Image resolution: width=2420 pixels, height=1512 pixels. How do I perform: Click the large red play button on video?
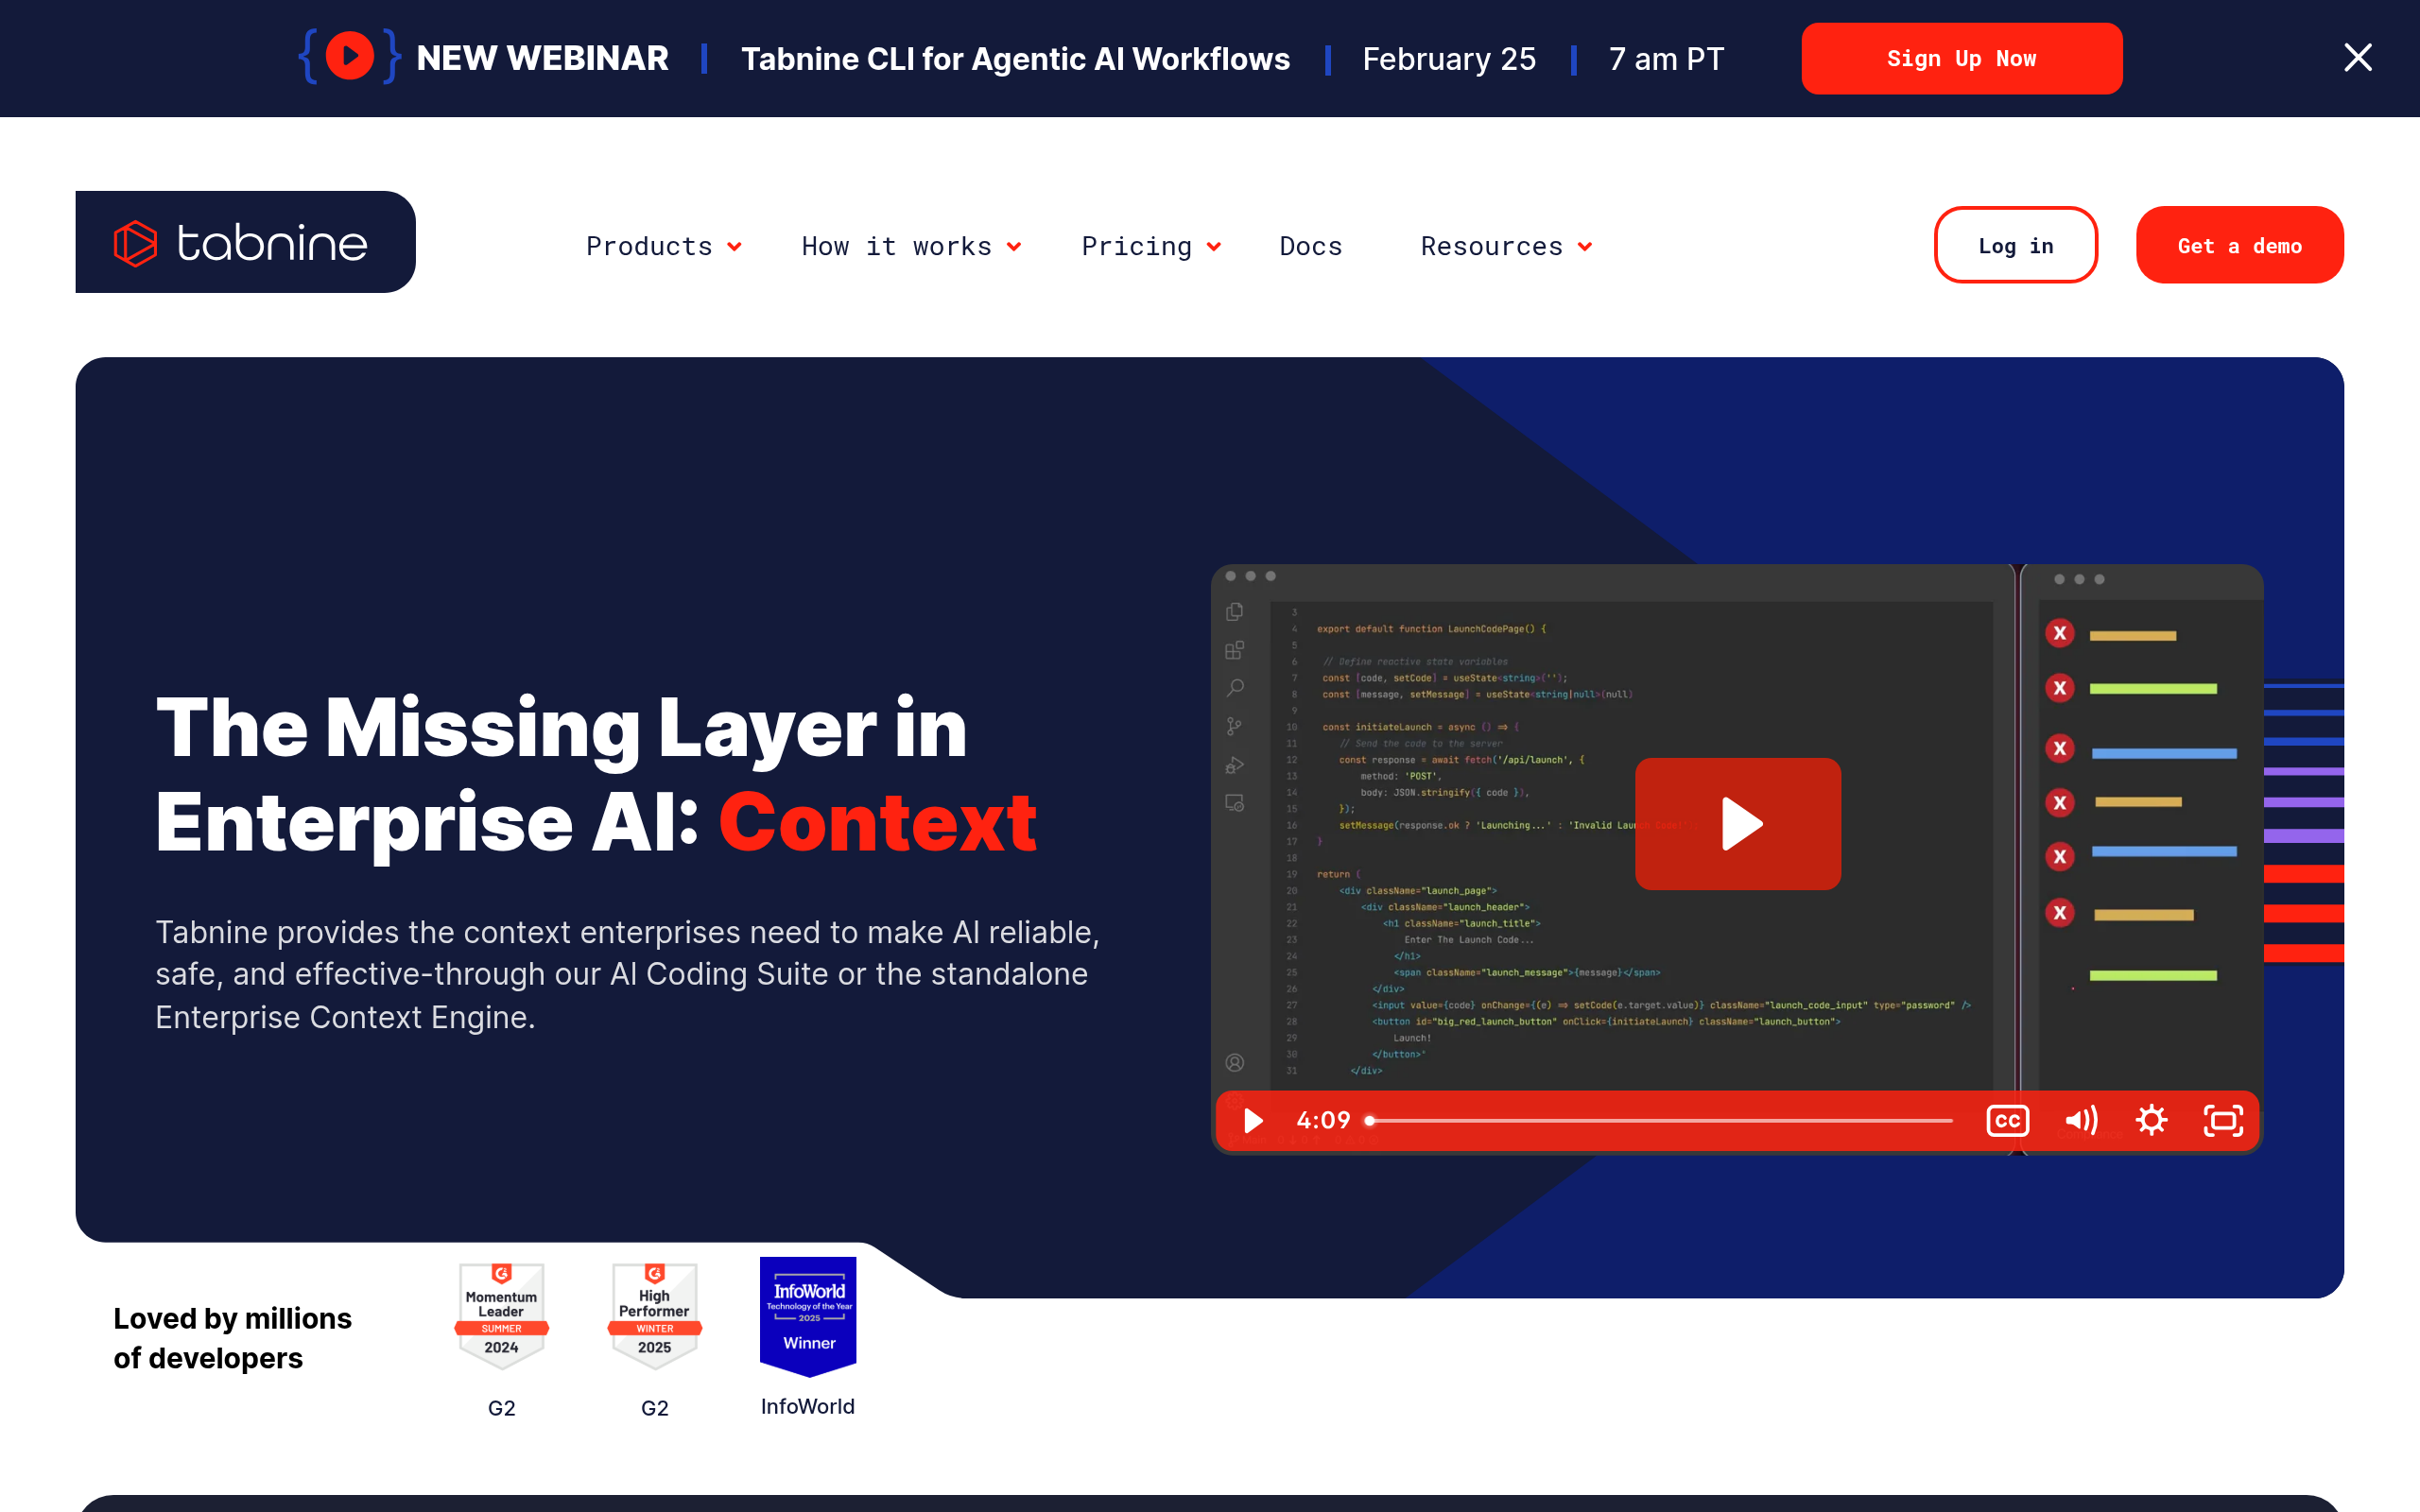tap(1737, 823)
